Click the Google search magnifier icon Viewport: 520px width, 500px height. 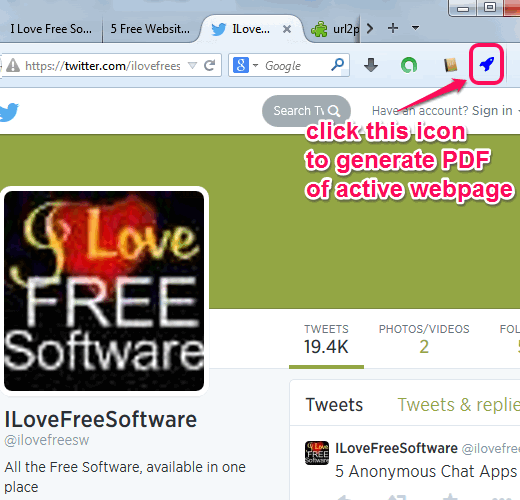(337, 65)
